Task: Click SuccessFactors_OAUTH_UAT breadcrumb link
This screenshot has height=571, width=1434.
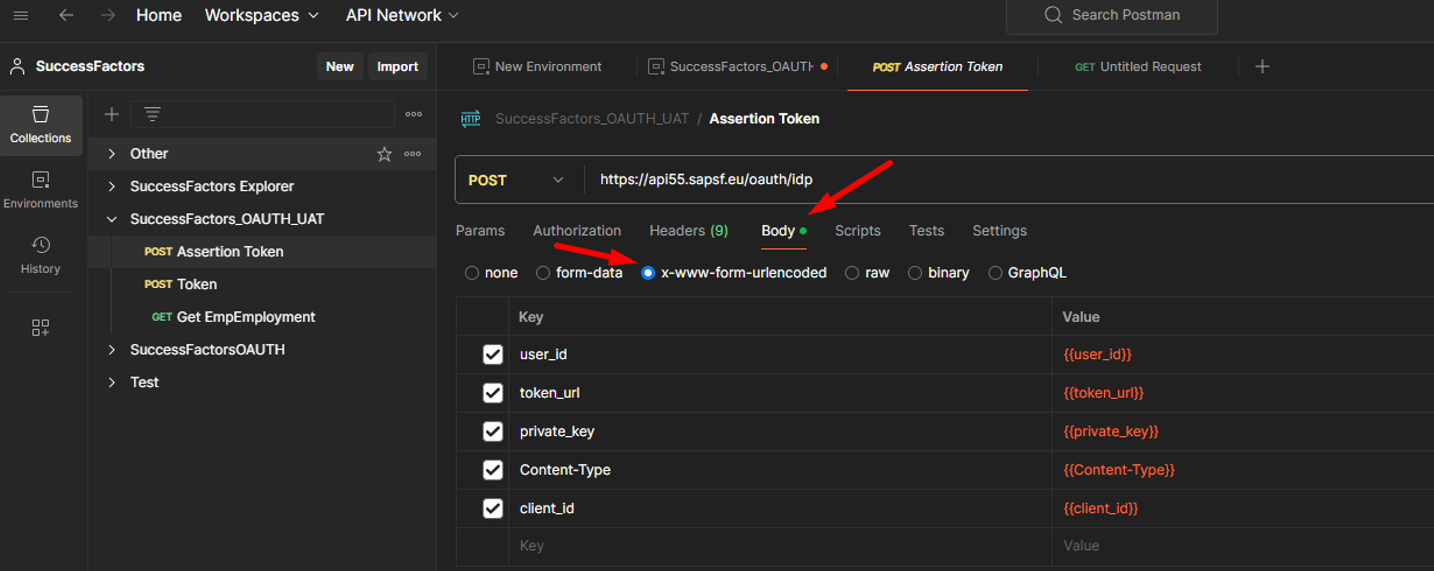Action: click(592, 118)
